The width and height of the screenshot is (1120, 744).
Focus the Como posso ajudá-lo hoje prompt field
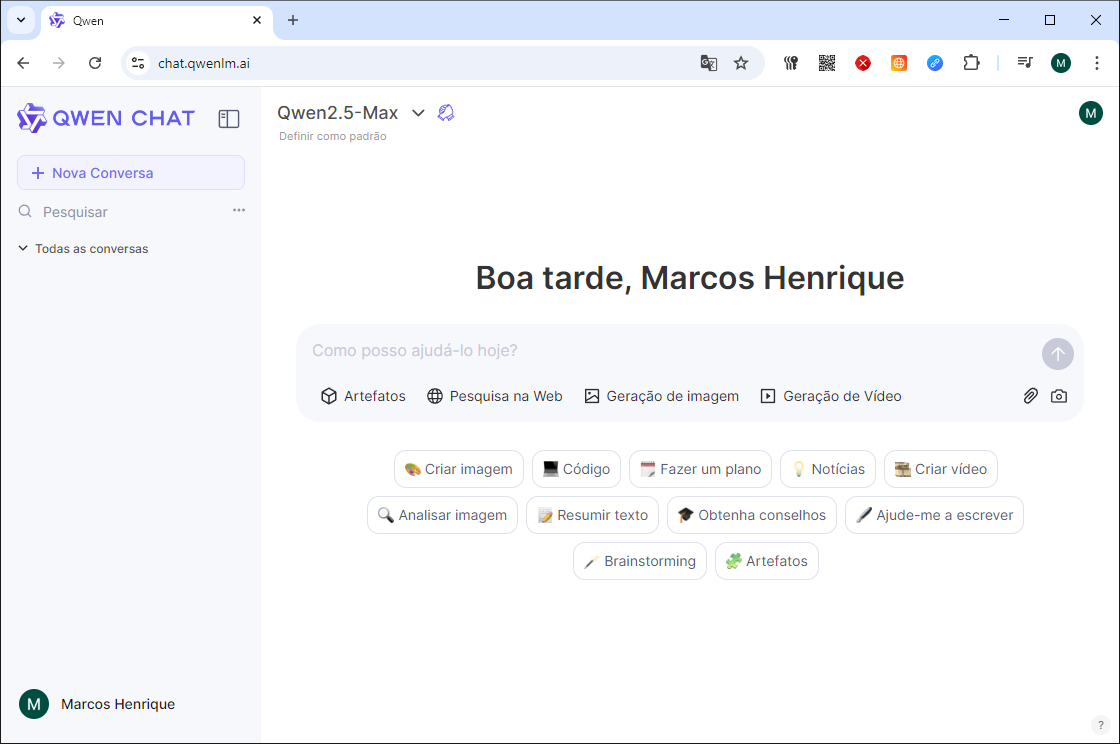pyautogui.click(x=671, y=351)
